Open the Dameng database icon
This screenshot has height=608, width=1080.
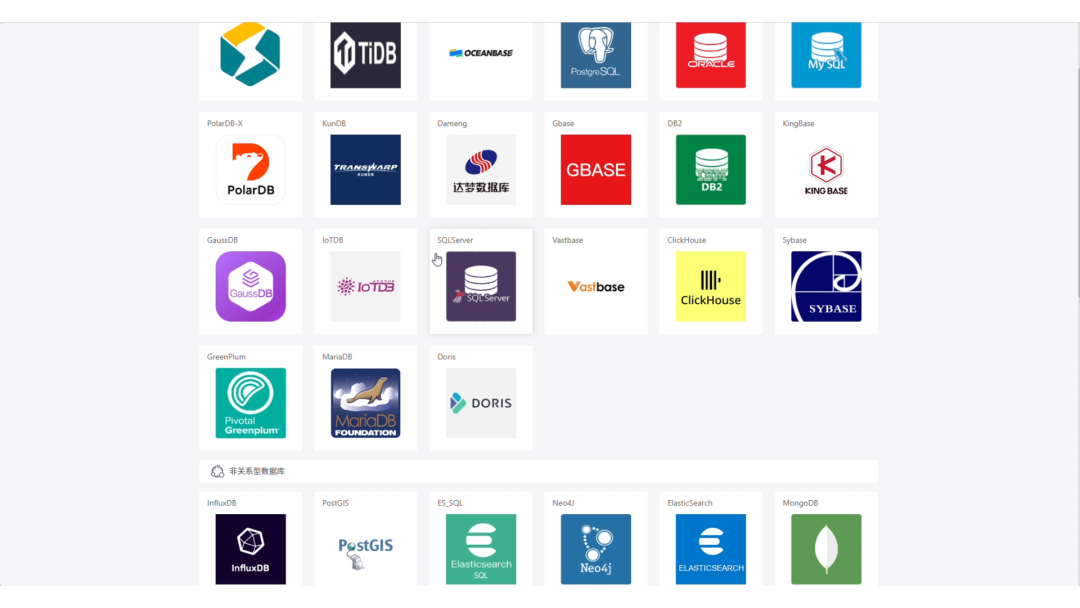pos(481,169)
